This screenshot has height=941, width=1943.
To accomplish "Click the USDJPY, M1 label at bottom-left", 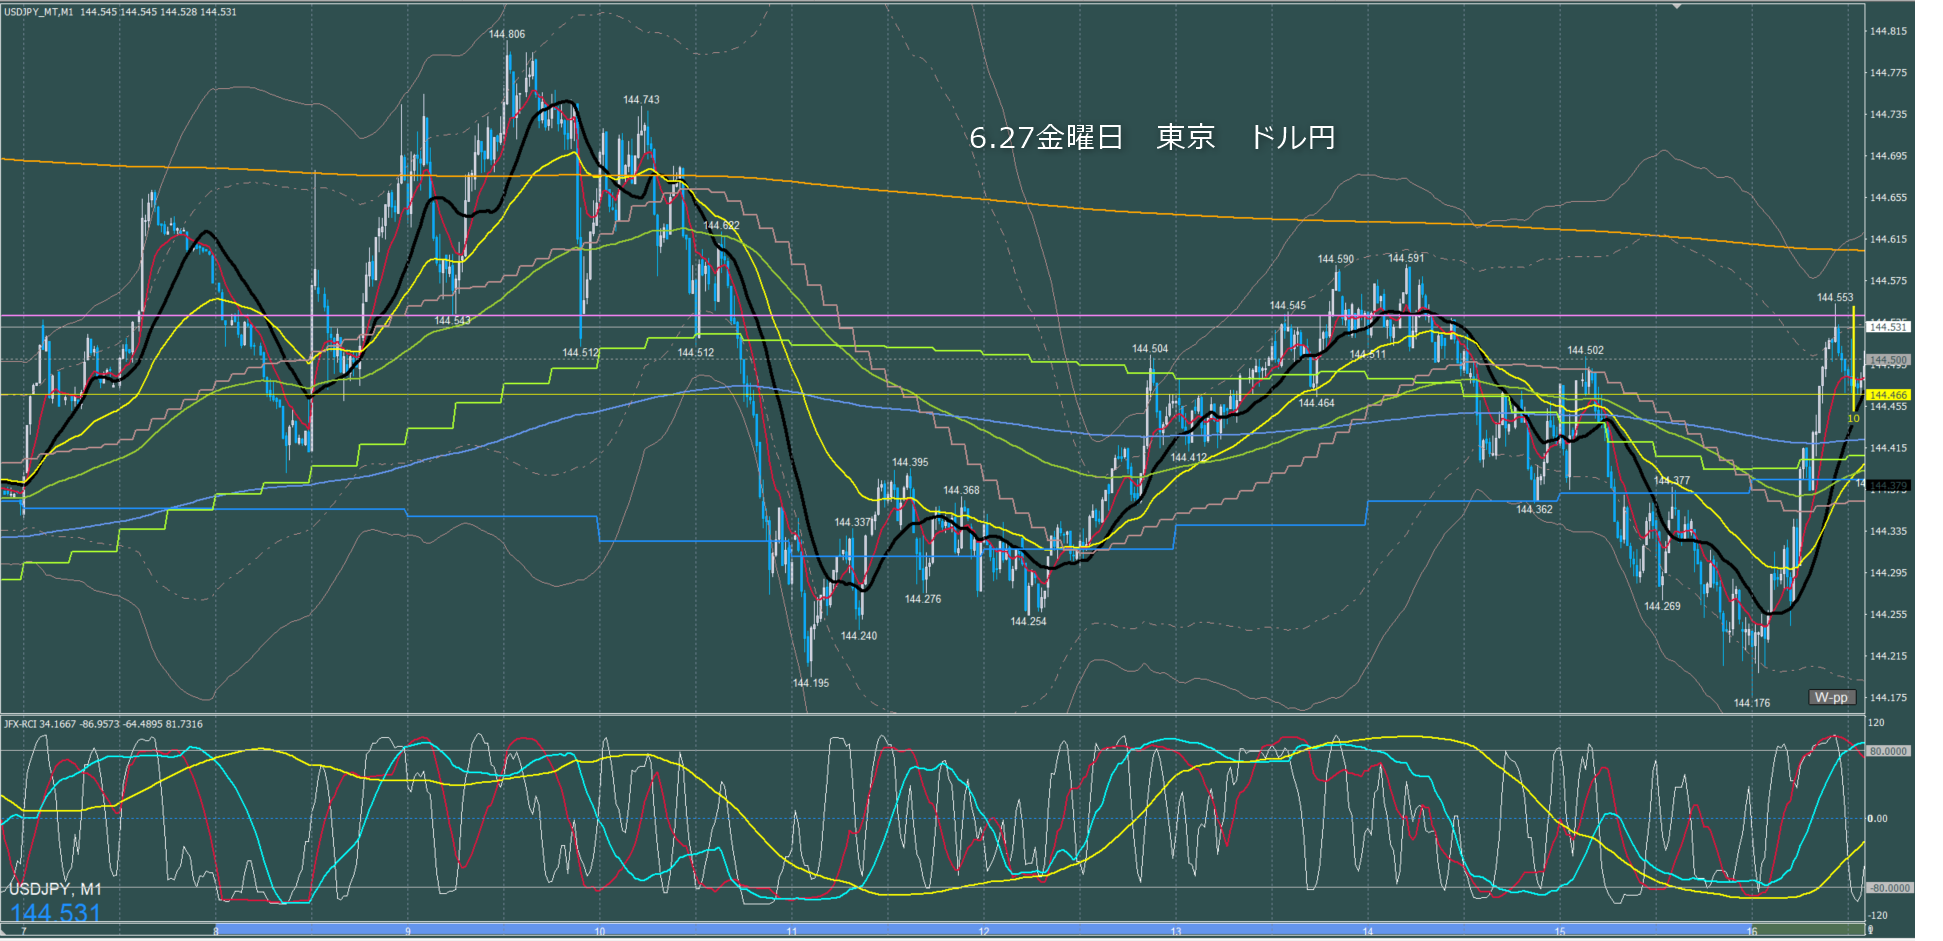I will [55, 889].
